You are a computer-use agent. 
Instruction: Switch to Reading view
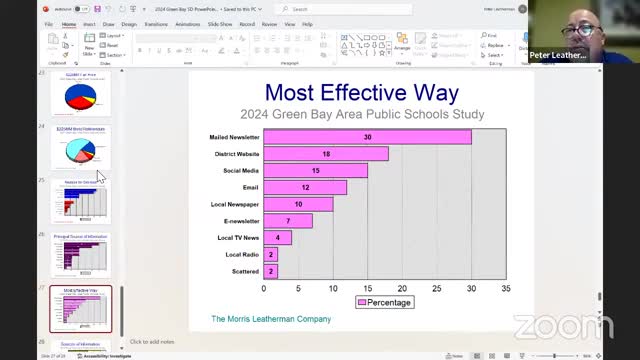coord(507,356)
